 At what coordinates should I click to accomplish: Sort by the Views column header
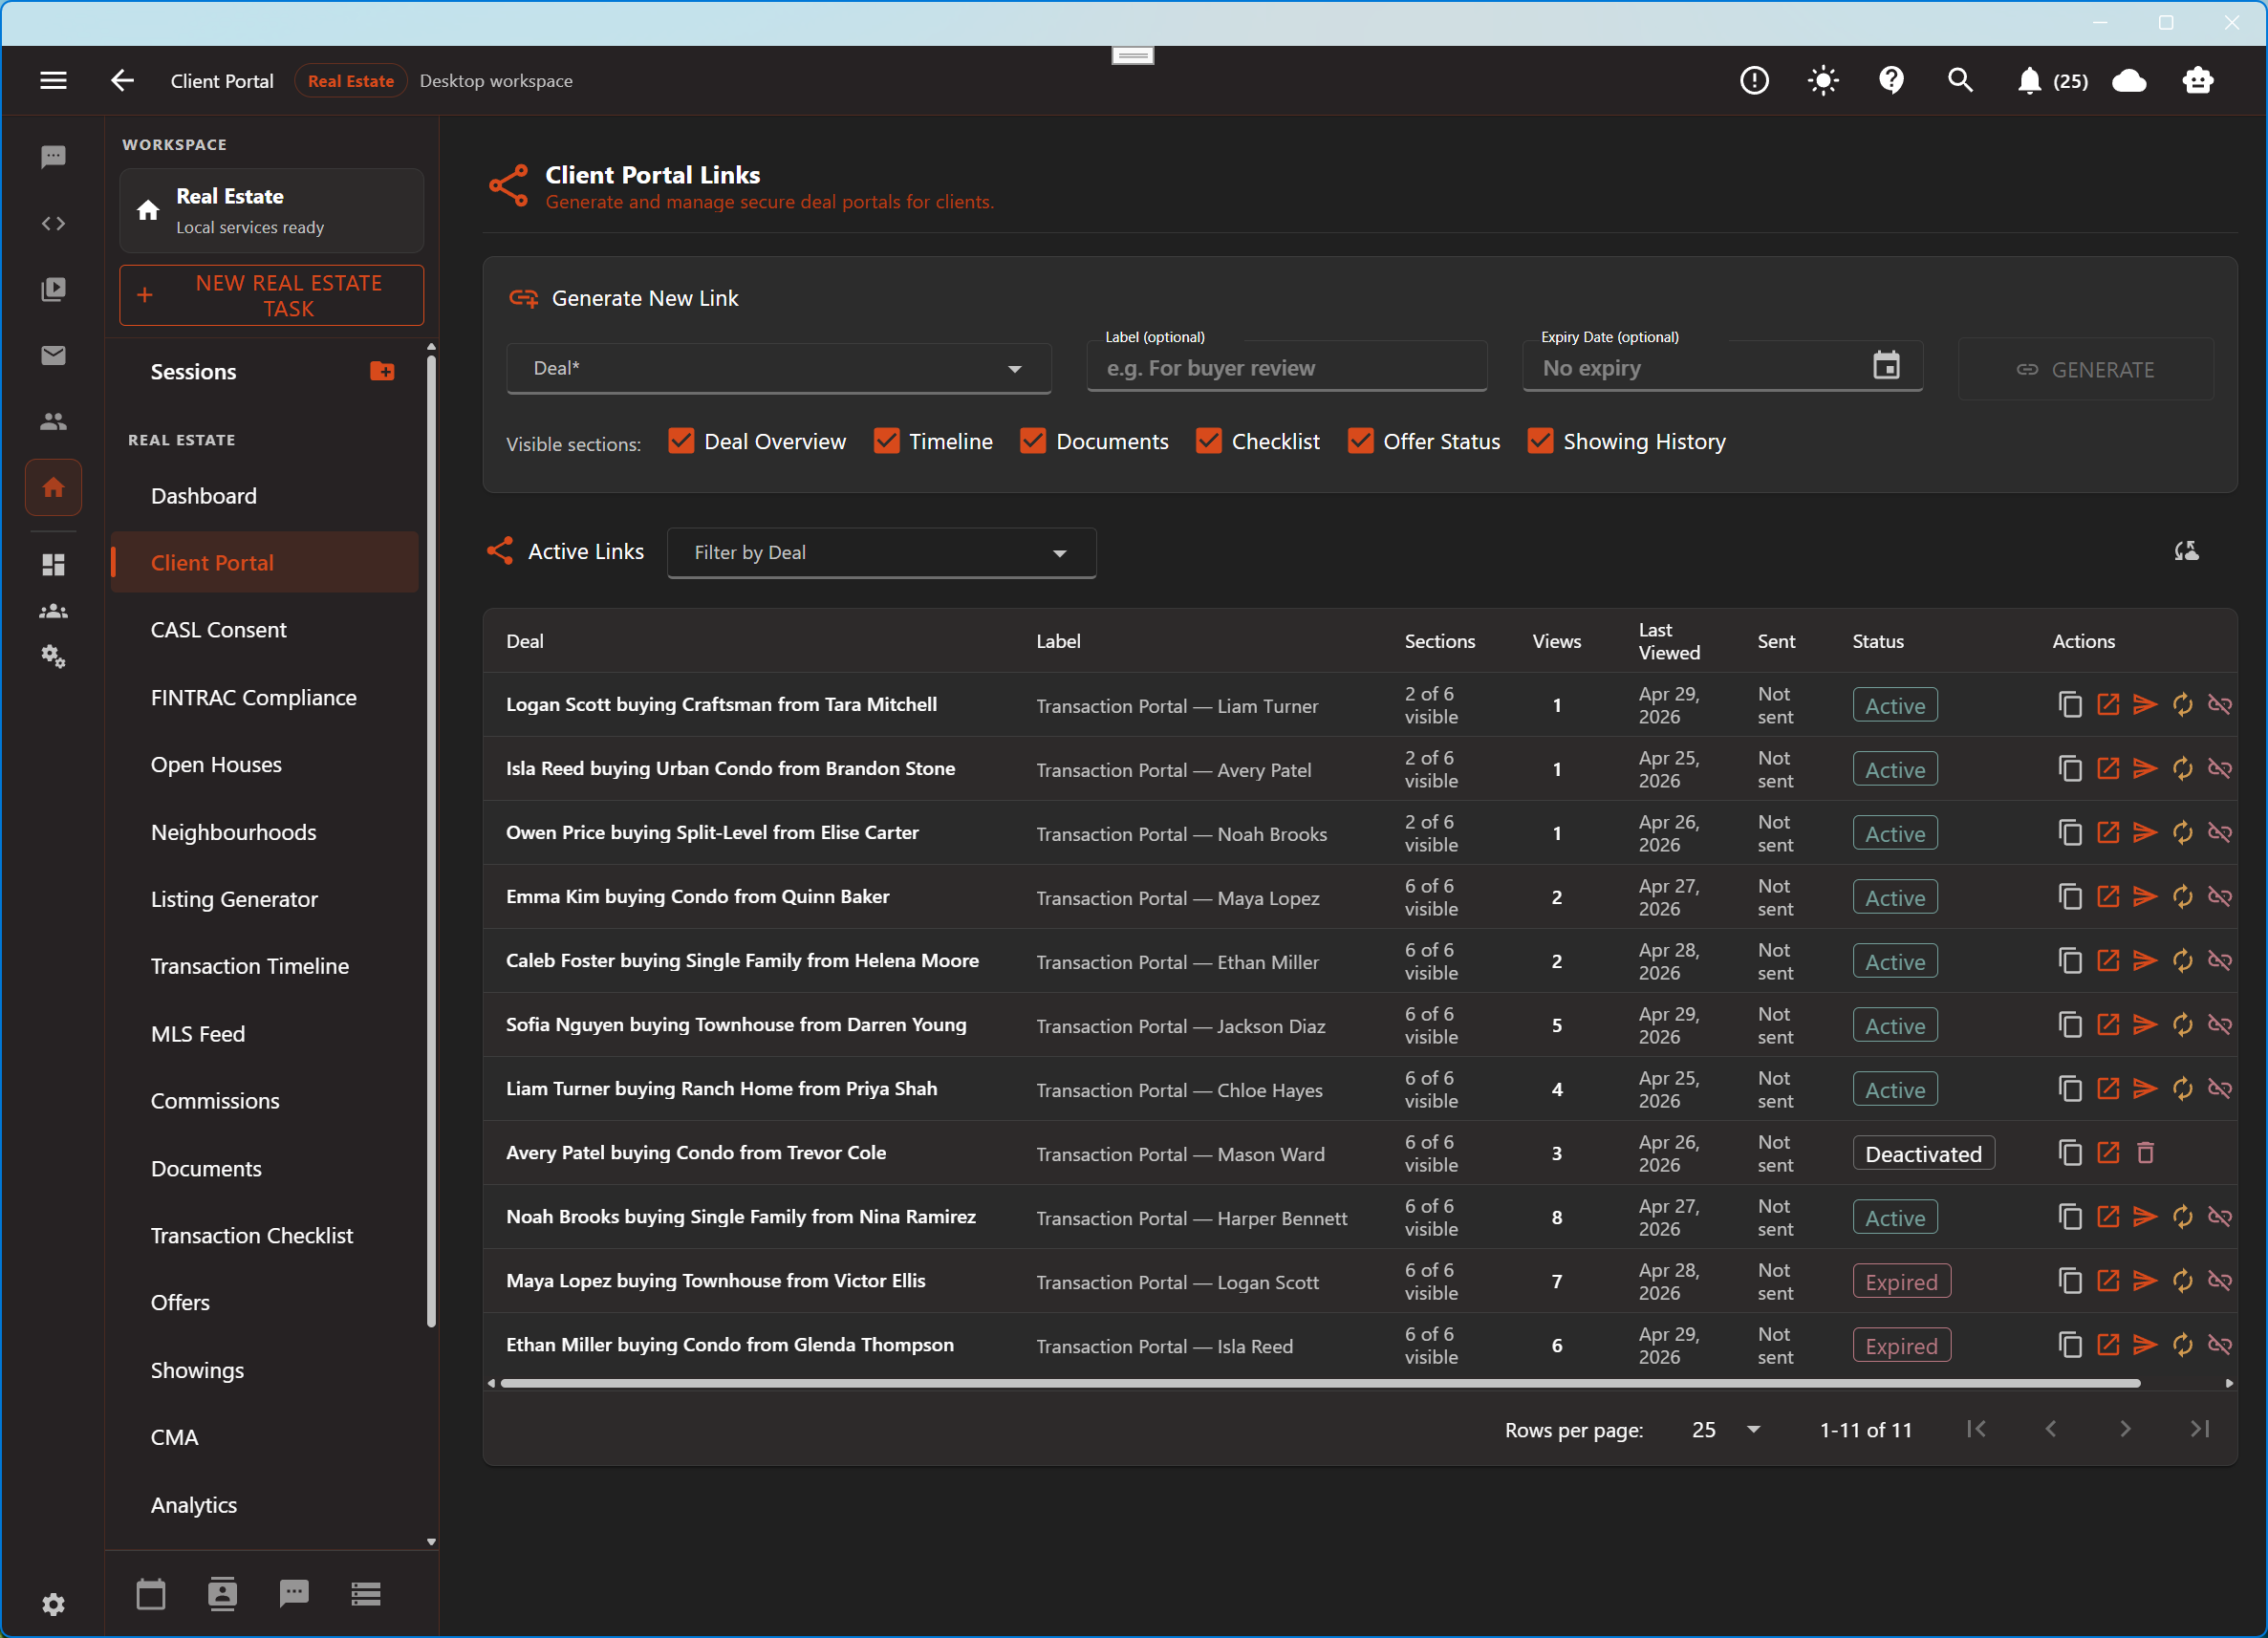coord(1556,641)
